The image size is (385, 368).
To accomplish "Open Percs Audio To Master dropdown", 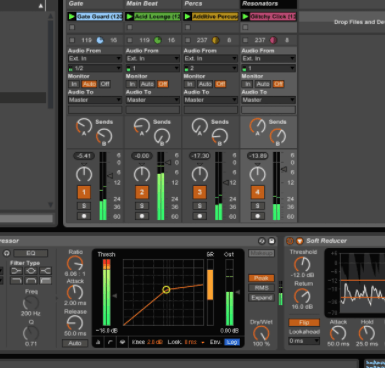I will coord(210,100).
